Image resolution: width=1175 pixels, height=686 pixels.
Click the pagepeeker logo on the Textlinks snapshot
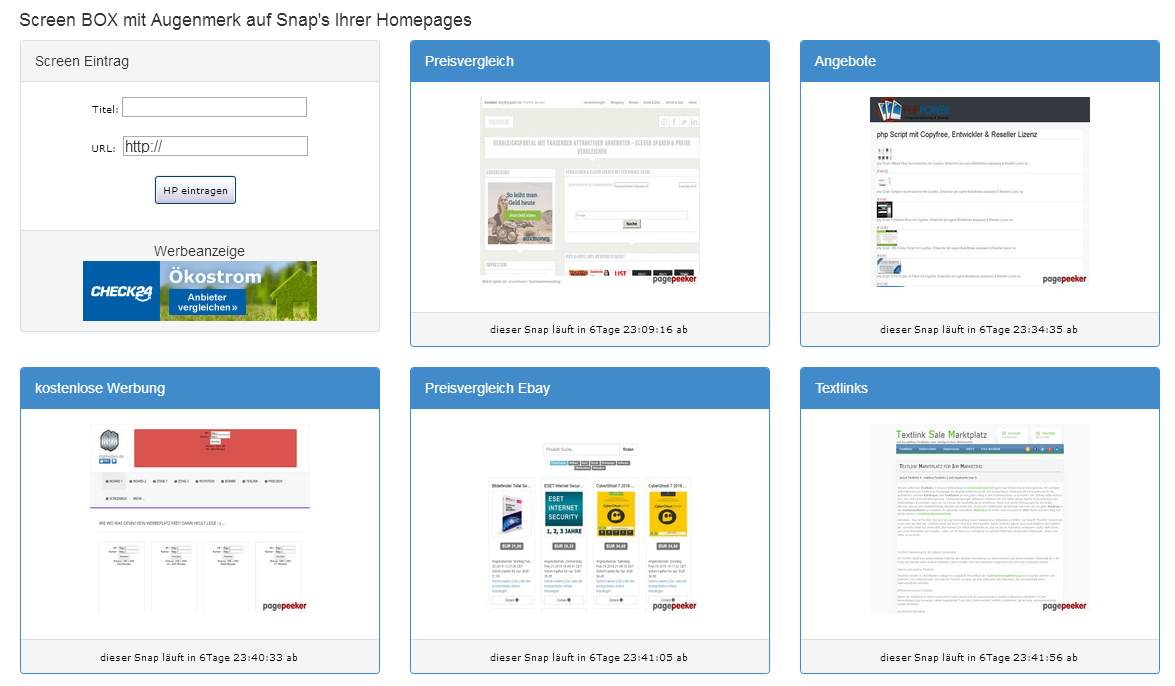[1064, 605]
